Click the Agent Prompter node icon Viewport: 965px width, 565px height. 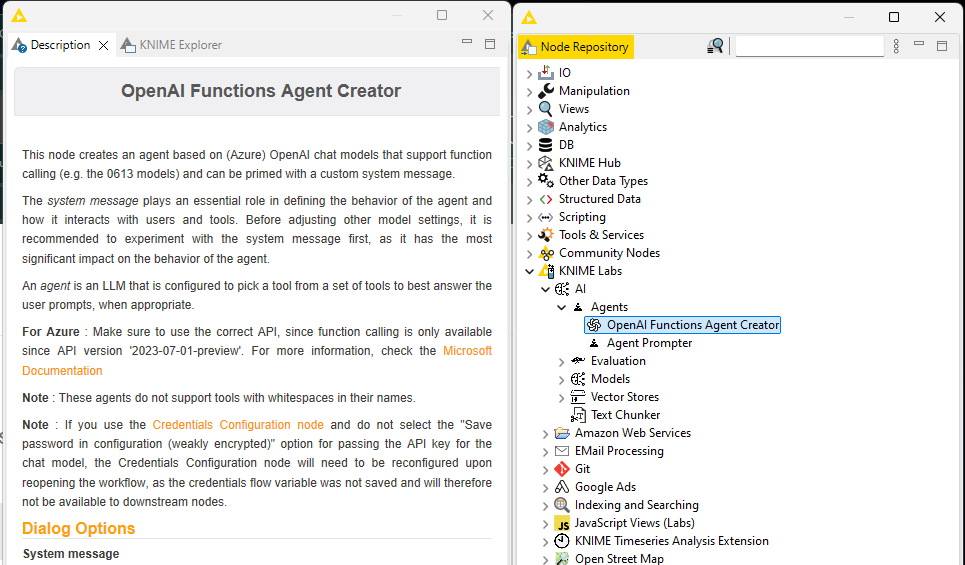pos(594,343)
